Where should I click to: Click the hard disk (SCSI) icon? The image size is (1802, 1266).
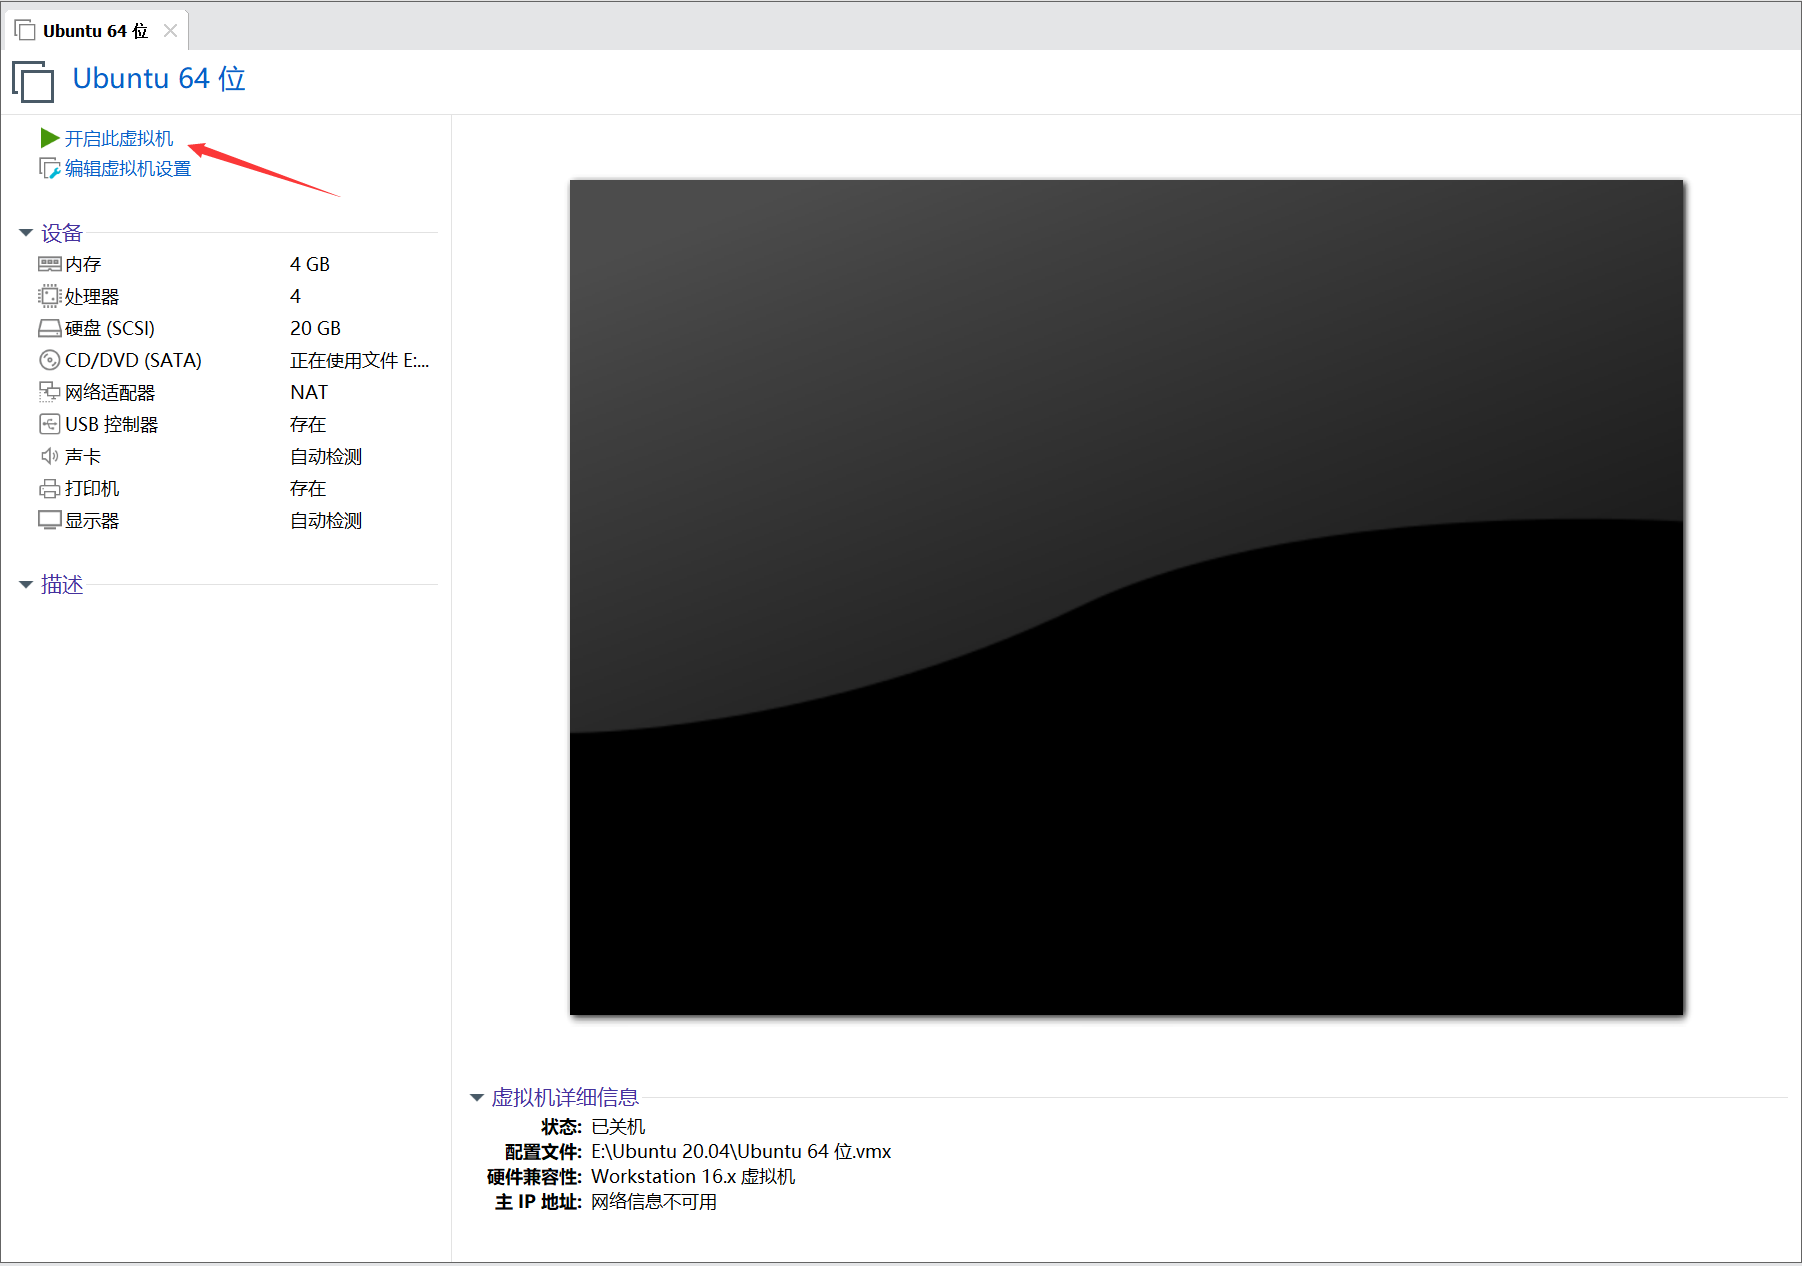coord(49,328)
